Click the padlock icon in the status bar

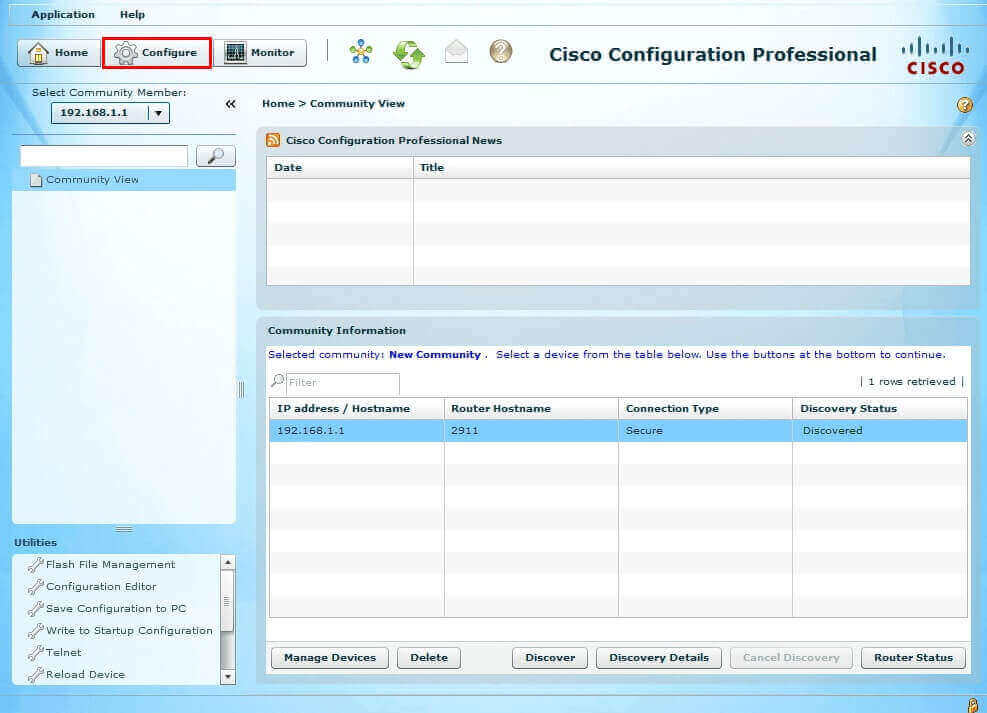[x=973, y=705]
